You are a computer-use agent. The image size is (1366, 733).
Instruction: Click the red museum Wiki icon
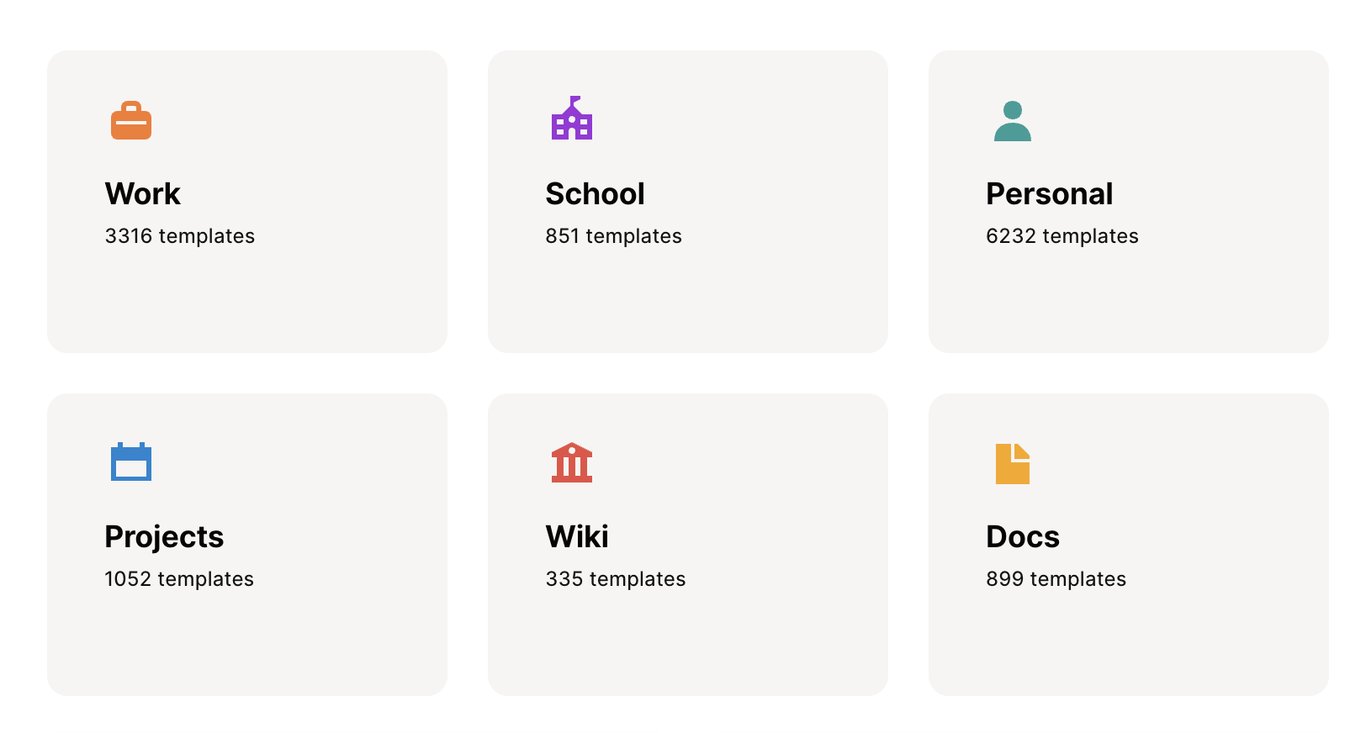pos(572,463)
